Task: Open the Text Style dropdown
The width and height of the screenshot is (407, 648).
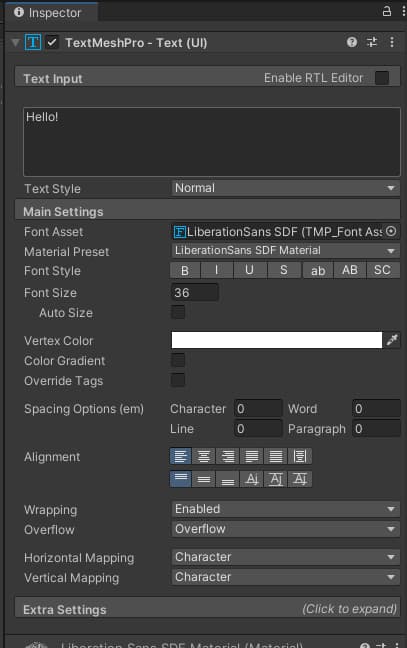Action: pos(286,188)
